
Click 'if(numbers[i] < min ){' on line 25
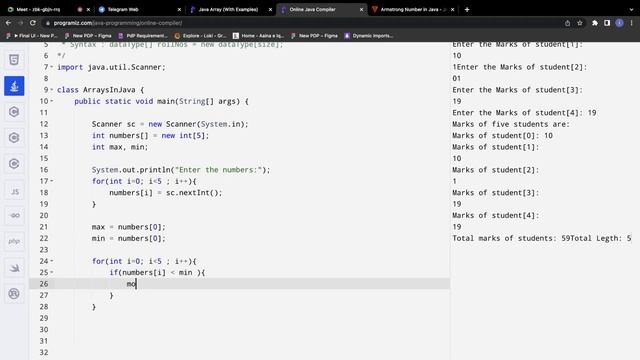click(157, 273)
